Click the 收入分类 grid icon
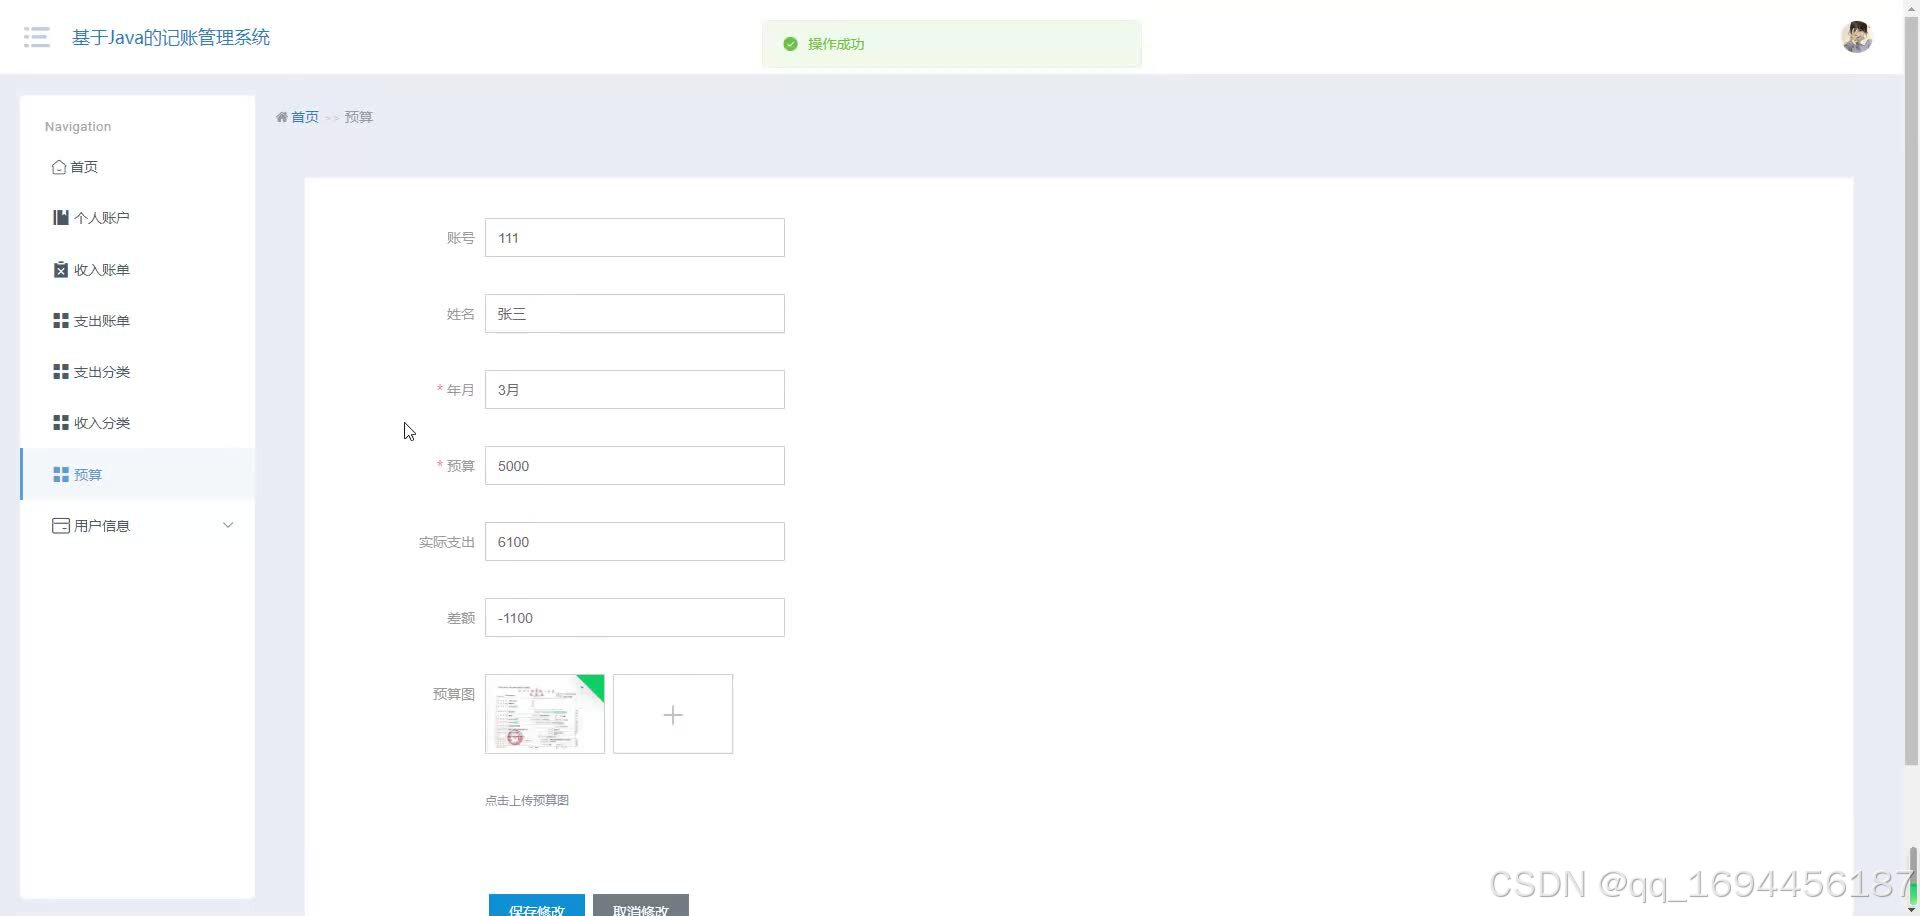This screenshot has width=1920, height=916. (x=61, y=423)
